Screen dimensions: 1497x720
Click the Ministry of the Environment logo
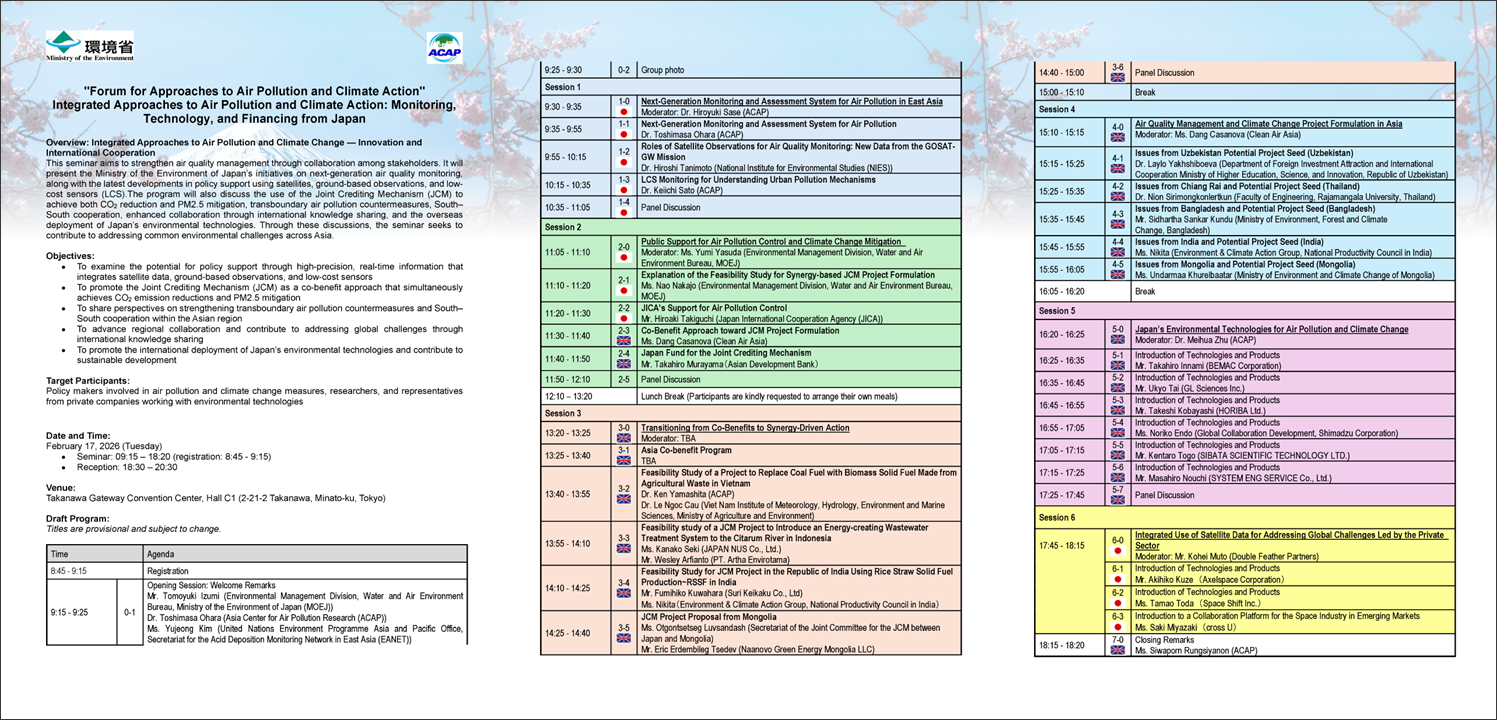(90, 46)
